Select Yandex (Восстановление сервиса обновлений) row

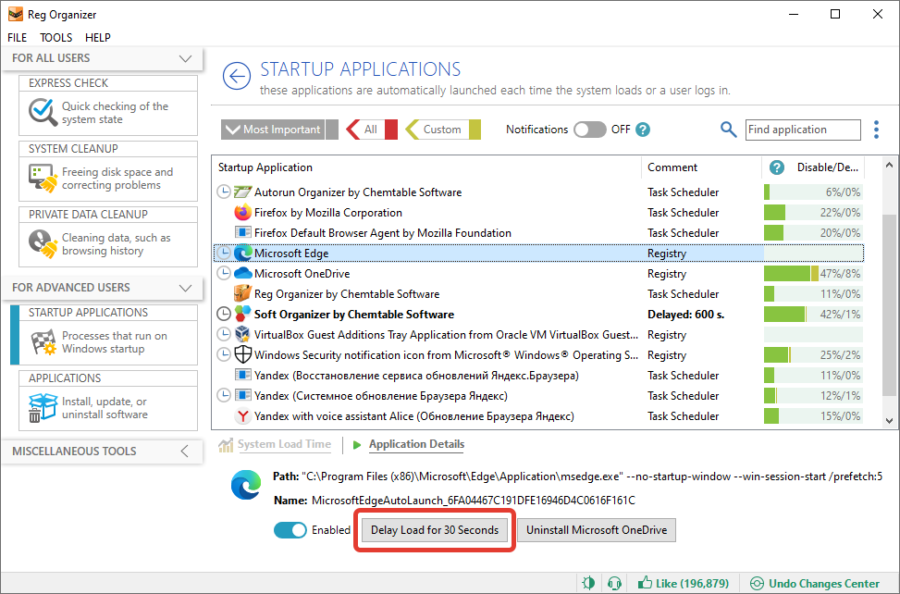[x=538, y=375]
